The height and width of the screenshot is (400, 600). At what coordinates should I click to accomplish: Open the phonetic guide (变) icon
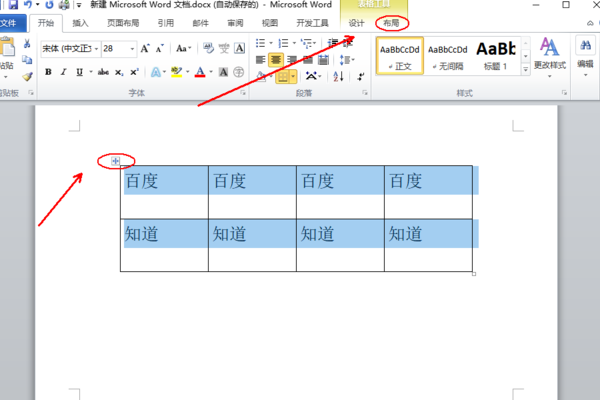[224, 48]
